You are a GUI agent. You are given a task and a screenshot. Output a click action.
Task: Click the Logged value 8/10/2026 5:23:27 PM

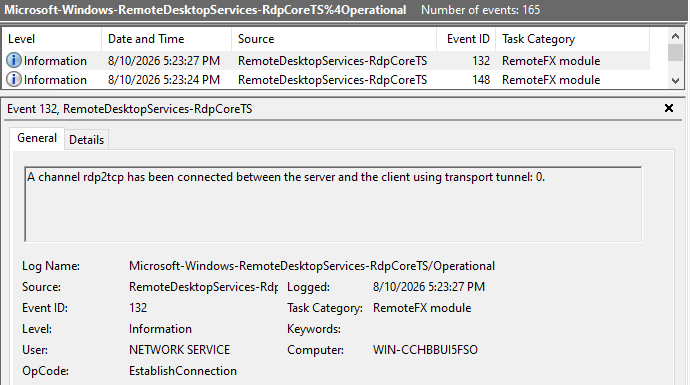tap(429, 287)
